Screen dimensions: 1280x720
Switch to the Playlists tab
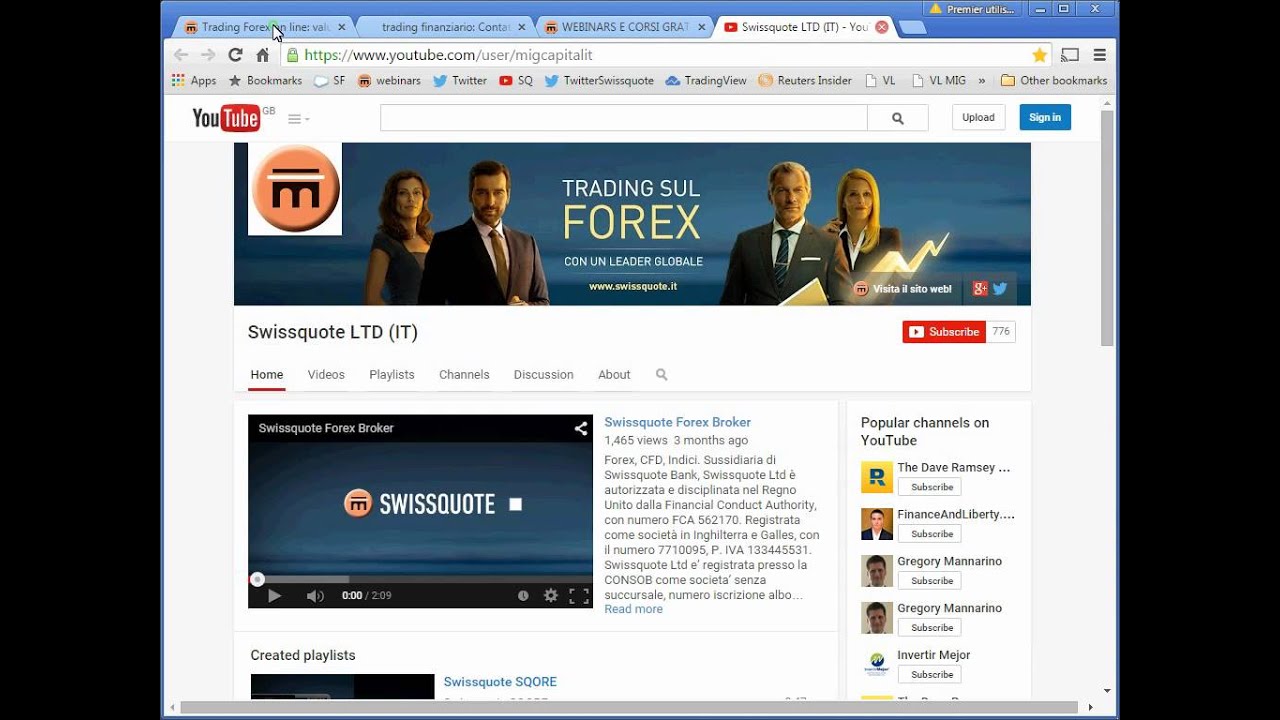(x=392, y=375)
